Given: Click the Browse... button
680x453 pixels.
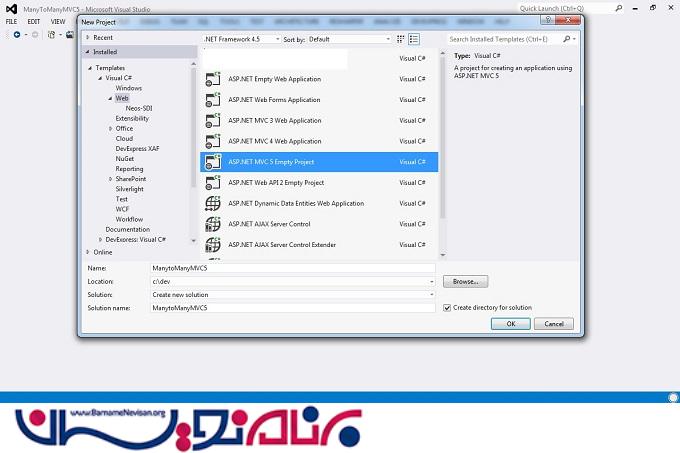Looking at the screenshot, I should click(x=465, y=282).
